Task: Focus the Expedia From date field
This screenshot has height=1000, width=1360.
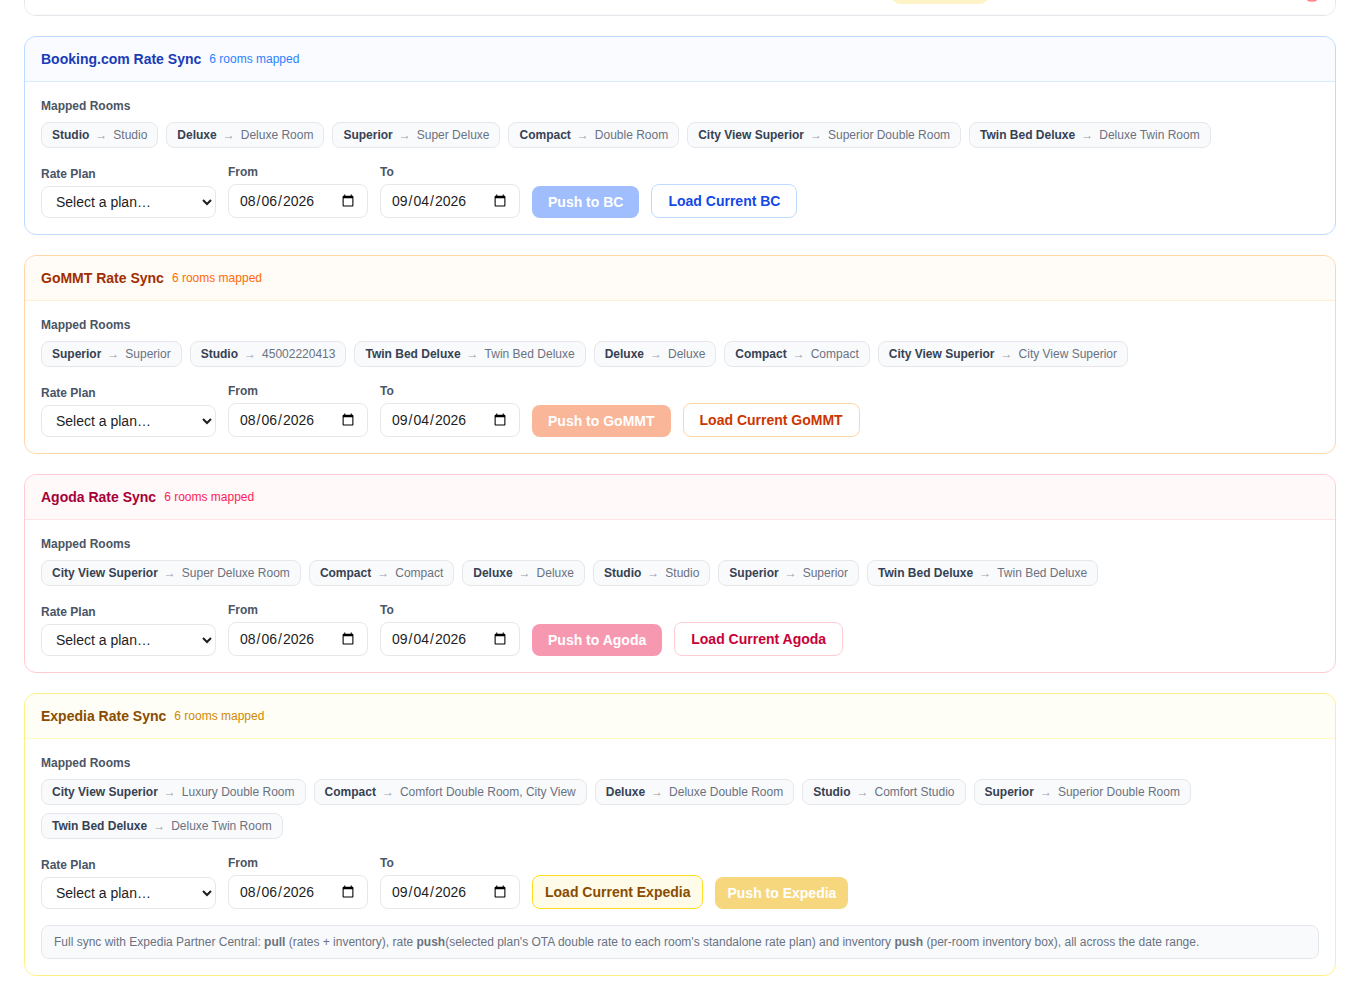Action: coord(298,892)
